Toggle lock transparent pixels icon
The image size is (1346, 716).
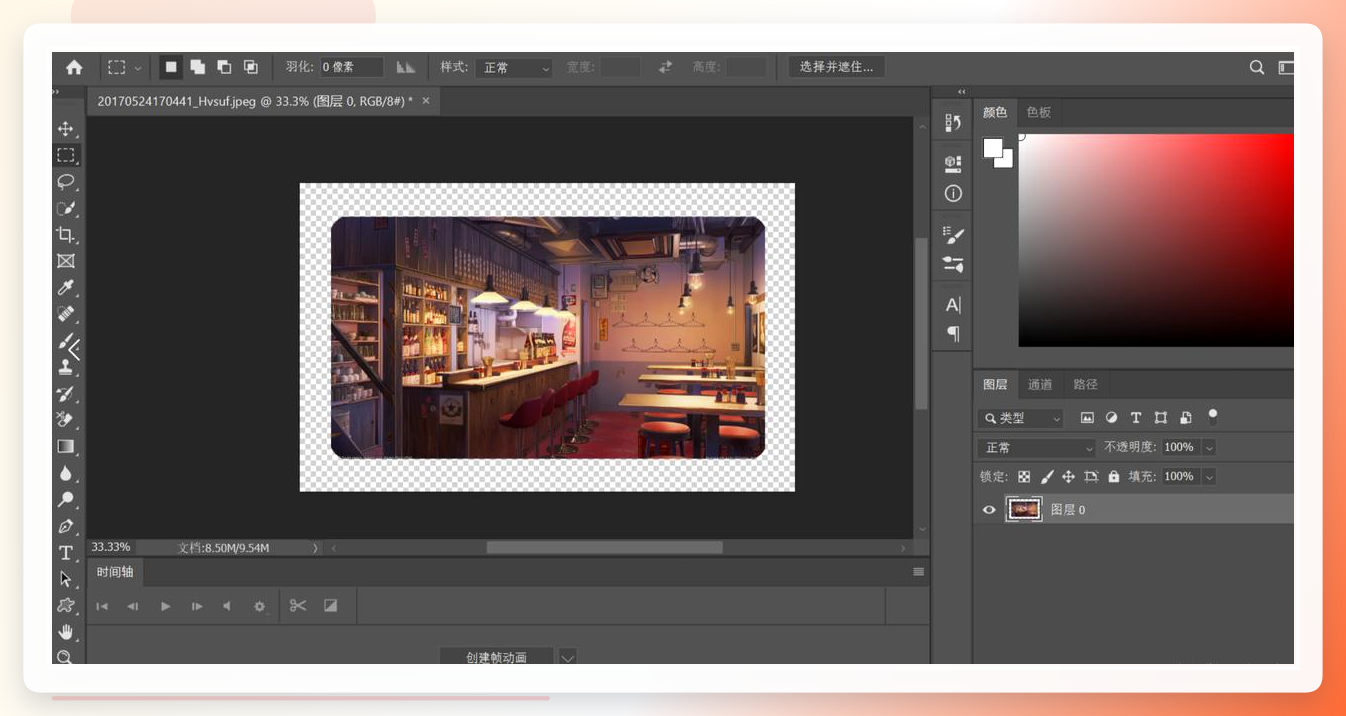click(x=1024, y=477)
